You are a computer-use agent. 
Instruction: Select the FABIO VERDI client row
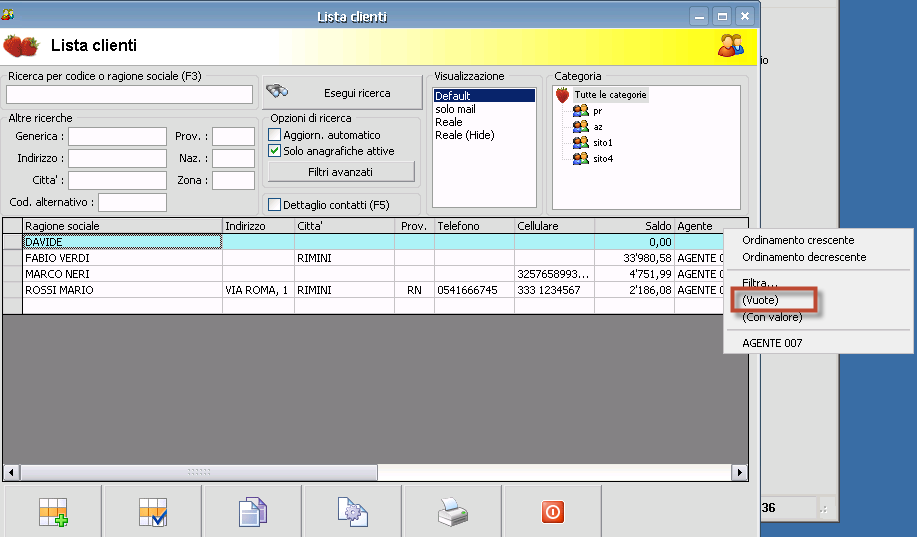point(122,258)
